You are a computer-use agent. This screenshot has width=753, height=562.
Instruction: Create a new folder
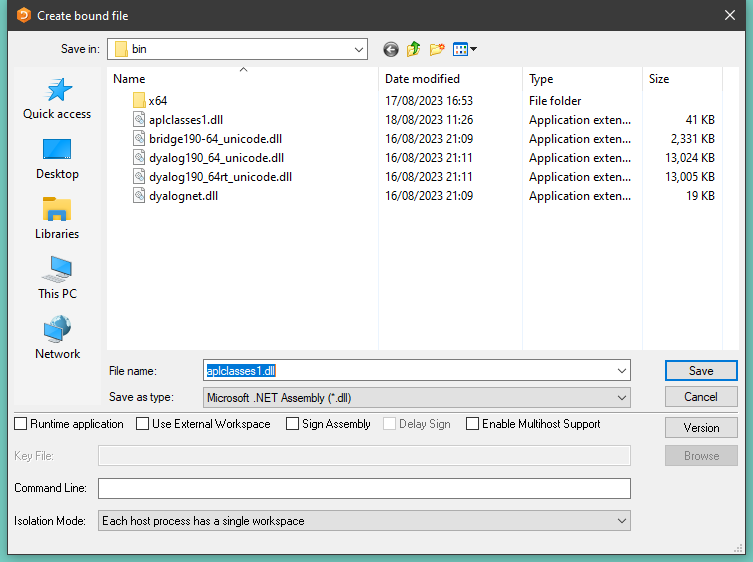pyautogui.click(x=437, y=49)
